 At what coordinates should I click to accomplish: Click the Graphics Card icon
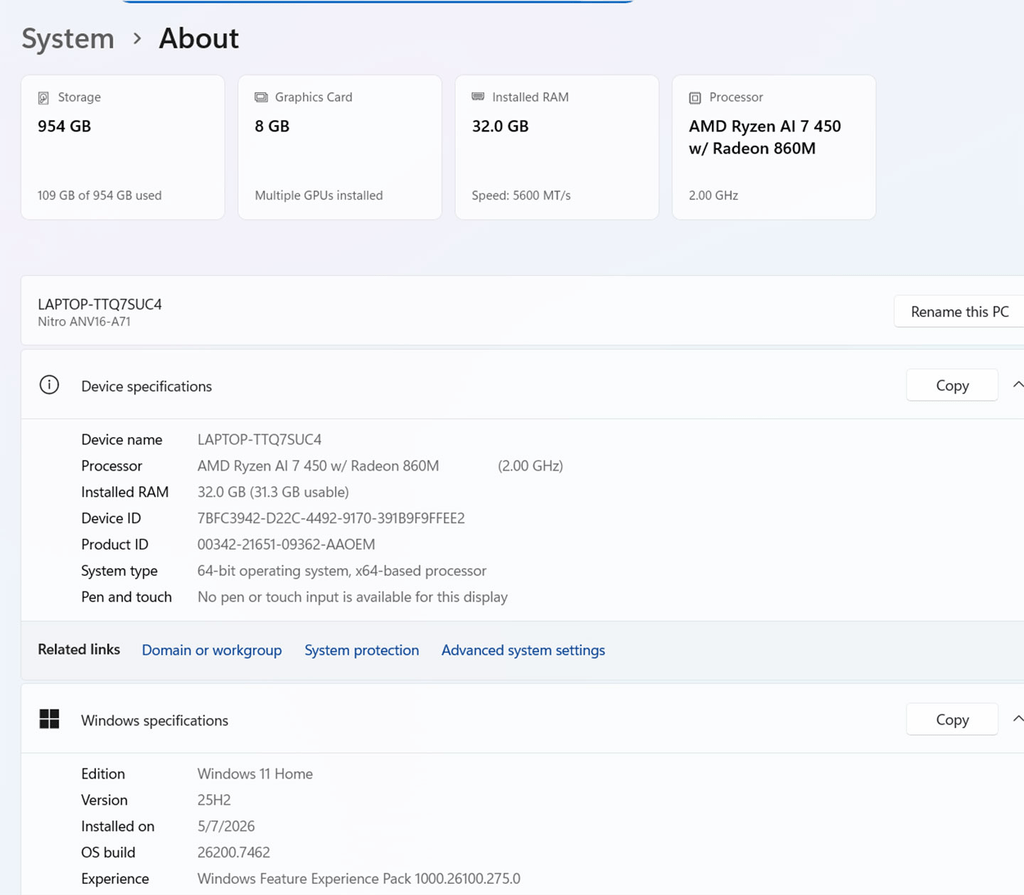(261, 97)
